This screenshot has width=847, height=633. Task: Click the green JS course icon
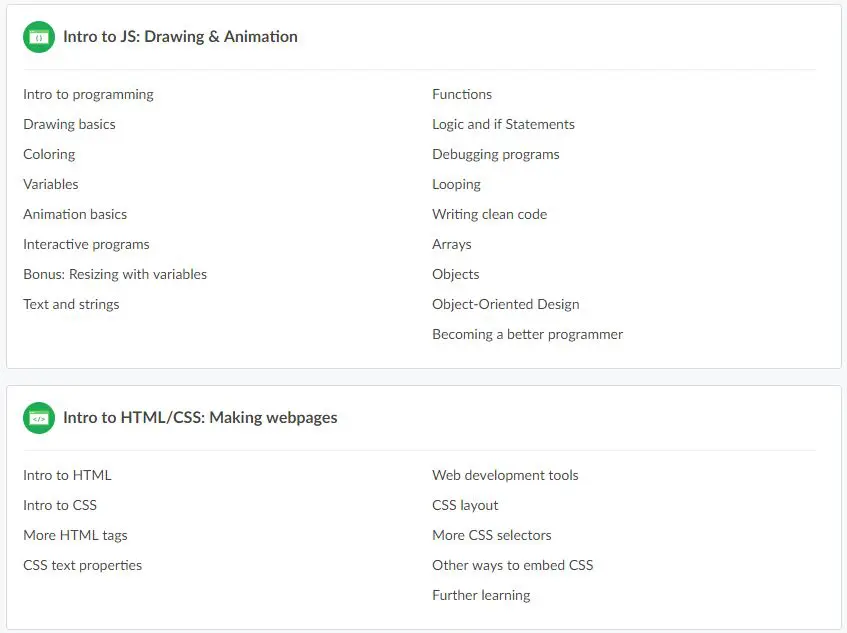[39, 37]
